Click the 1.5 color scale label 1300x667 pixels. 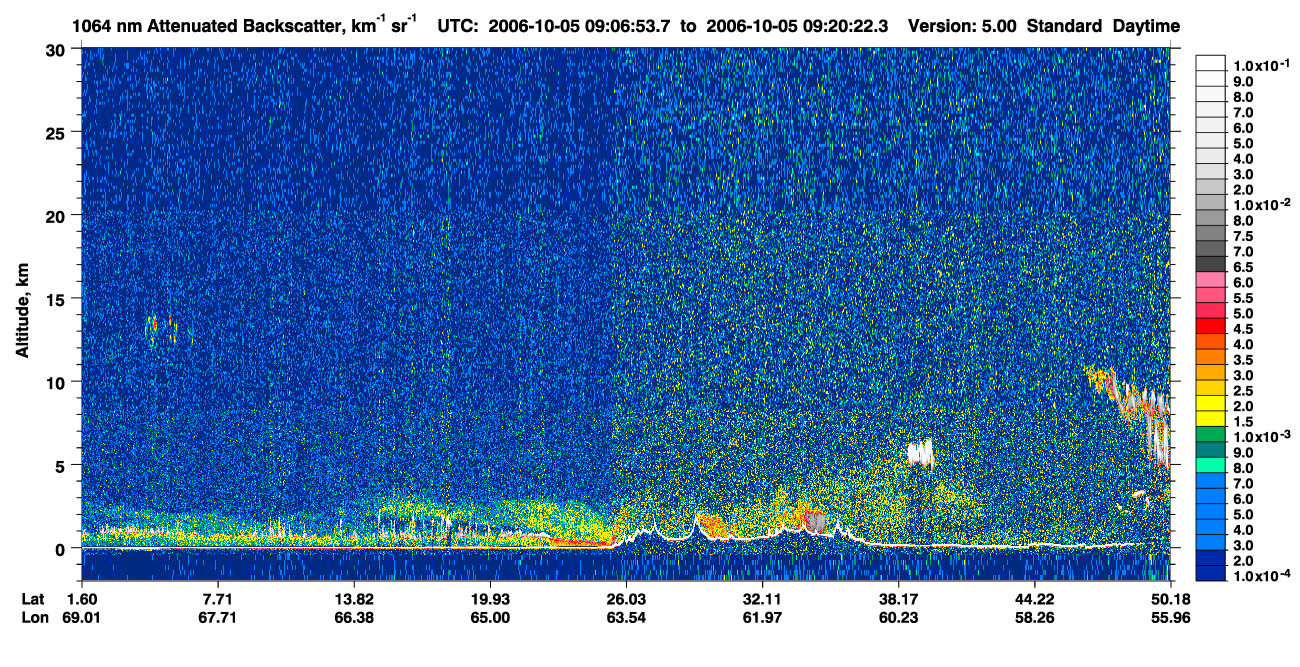[x=1243, y=422]
